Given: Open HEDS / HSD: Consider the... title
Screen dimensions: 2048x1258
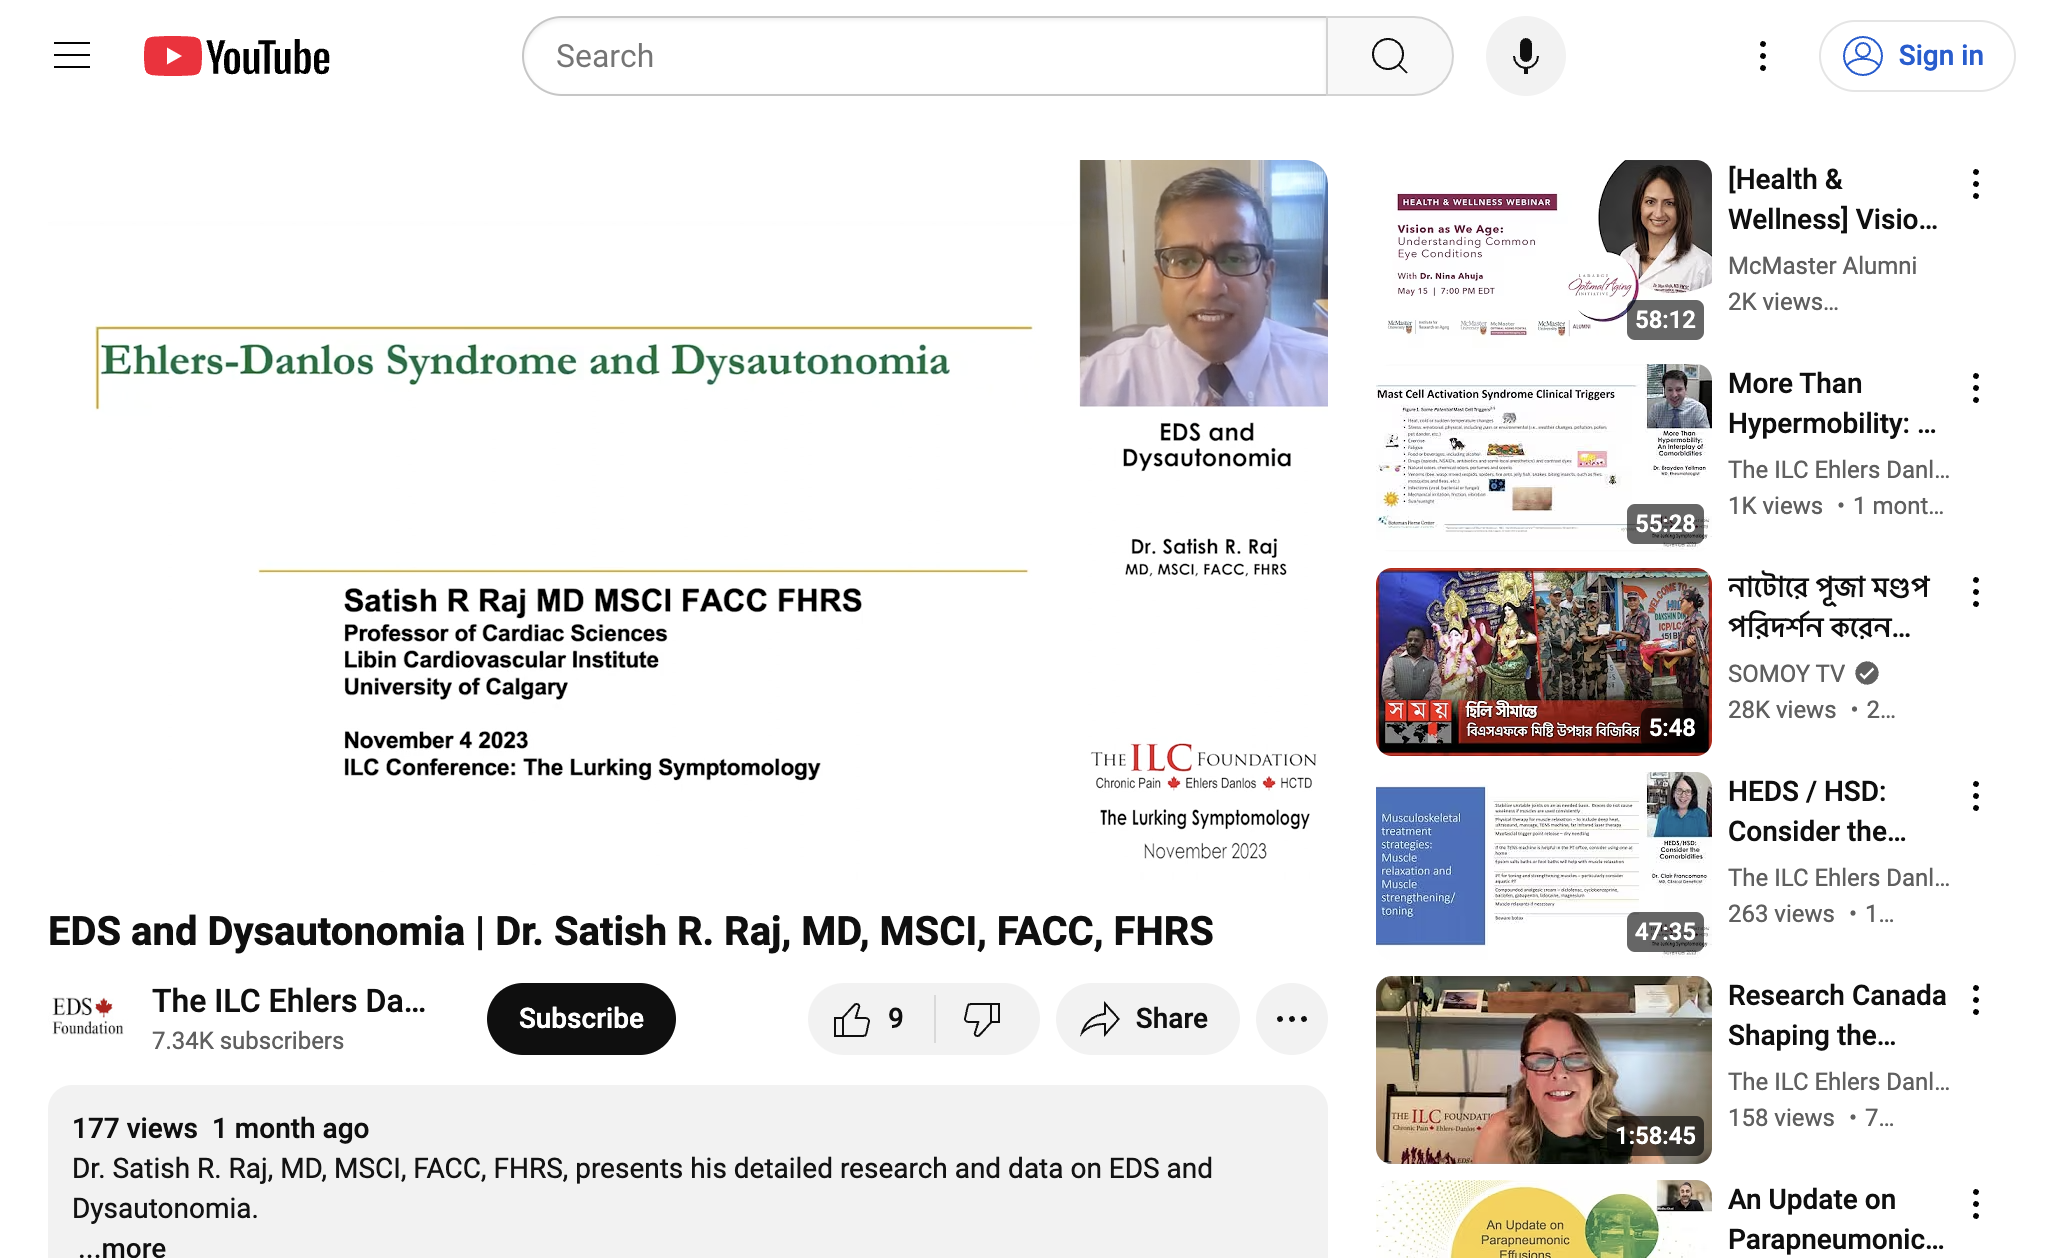Looking at the screenshot, I should 1817,811.
